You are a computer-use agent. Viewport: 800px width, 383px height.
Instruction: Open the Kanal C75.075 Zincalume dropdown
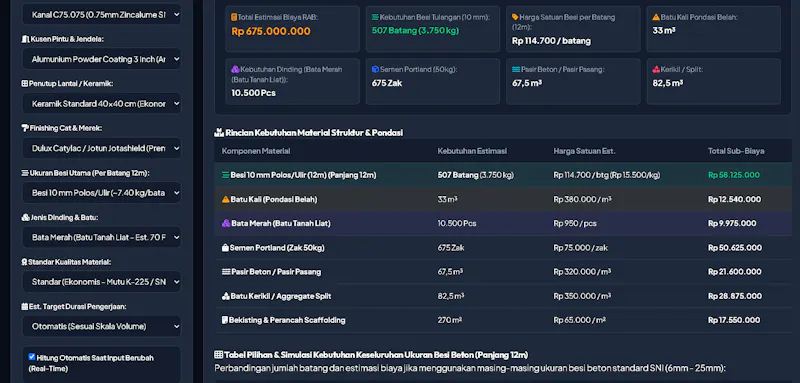coord(102,14)
